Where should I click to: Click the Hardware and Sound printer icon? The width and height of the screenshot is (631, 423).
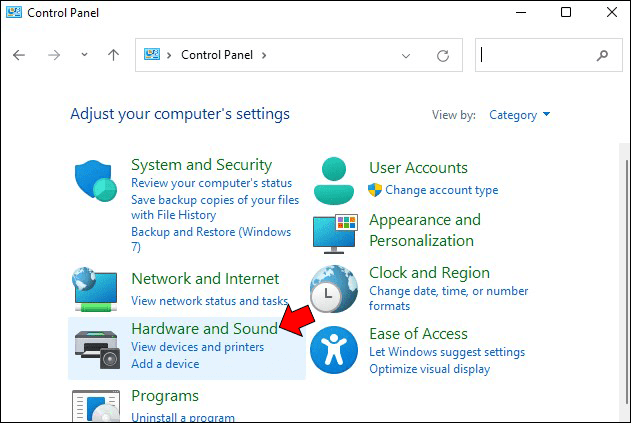[97, 347]
